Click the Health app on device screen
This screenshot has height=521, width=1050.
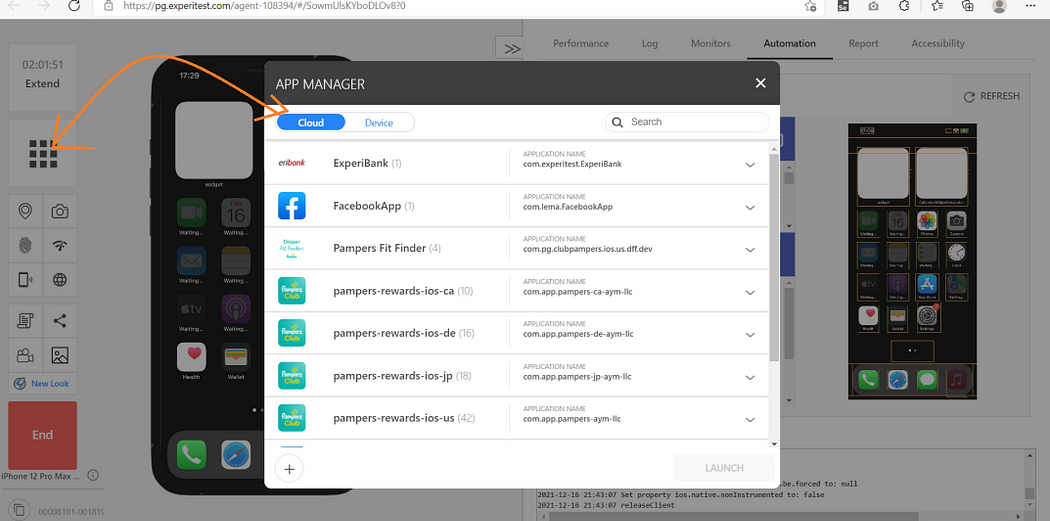[191, 357]
